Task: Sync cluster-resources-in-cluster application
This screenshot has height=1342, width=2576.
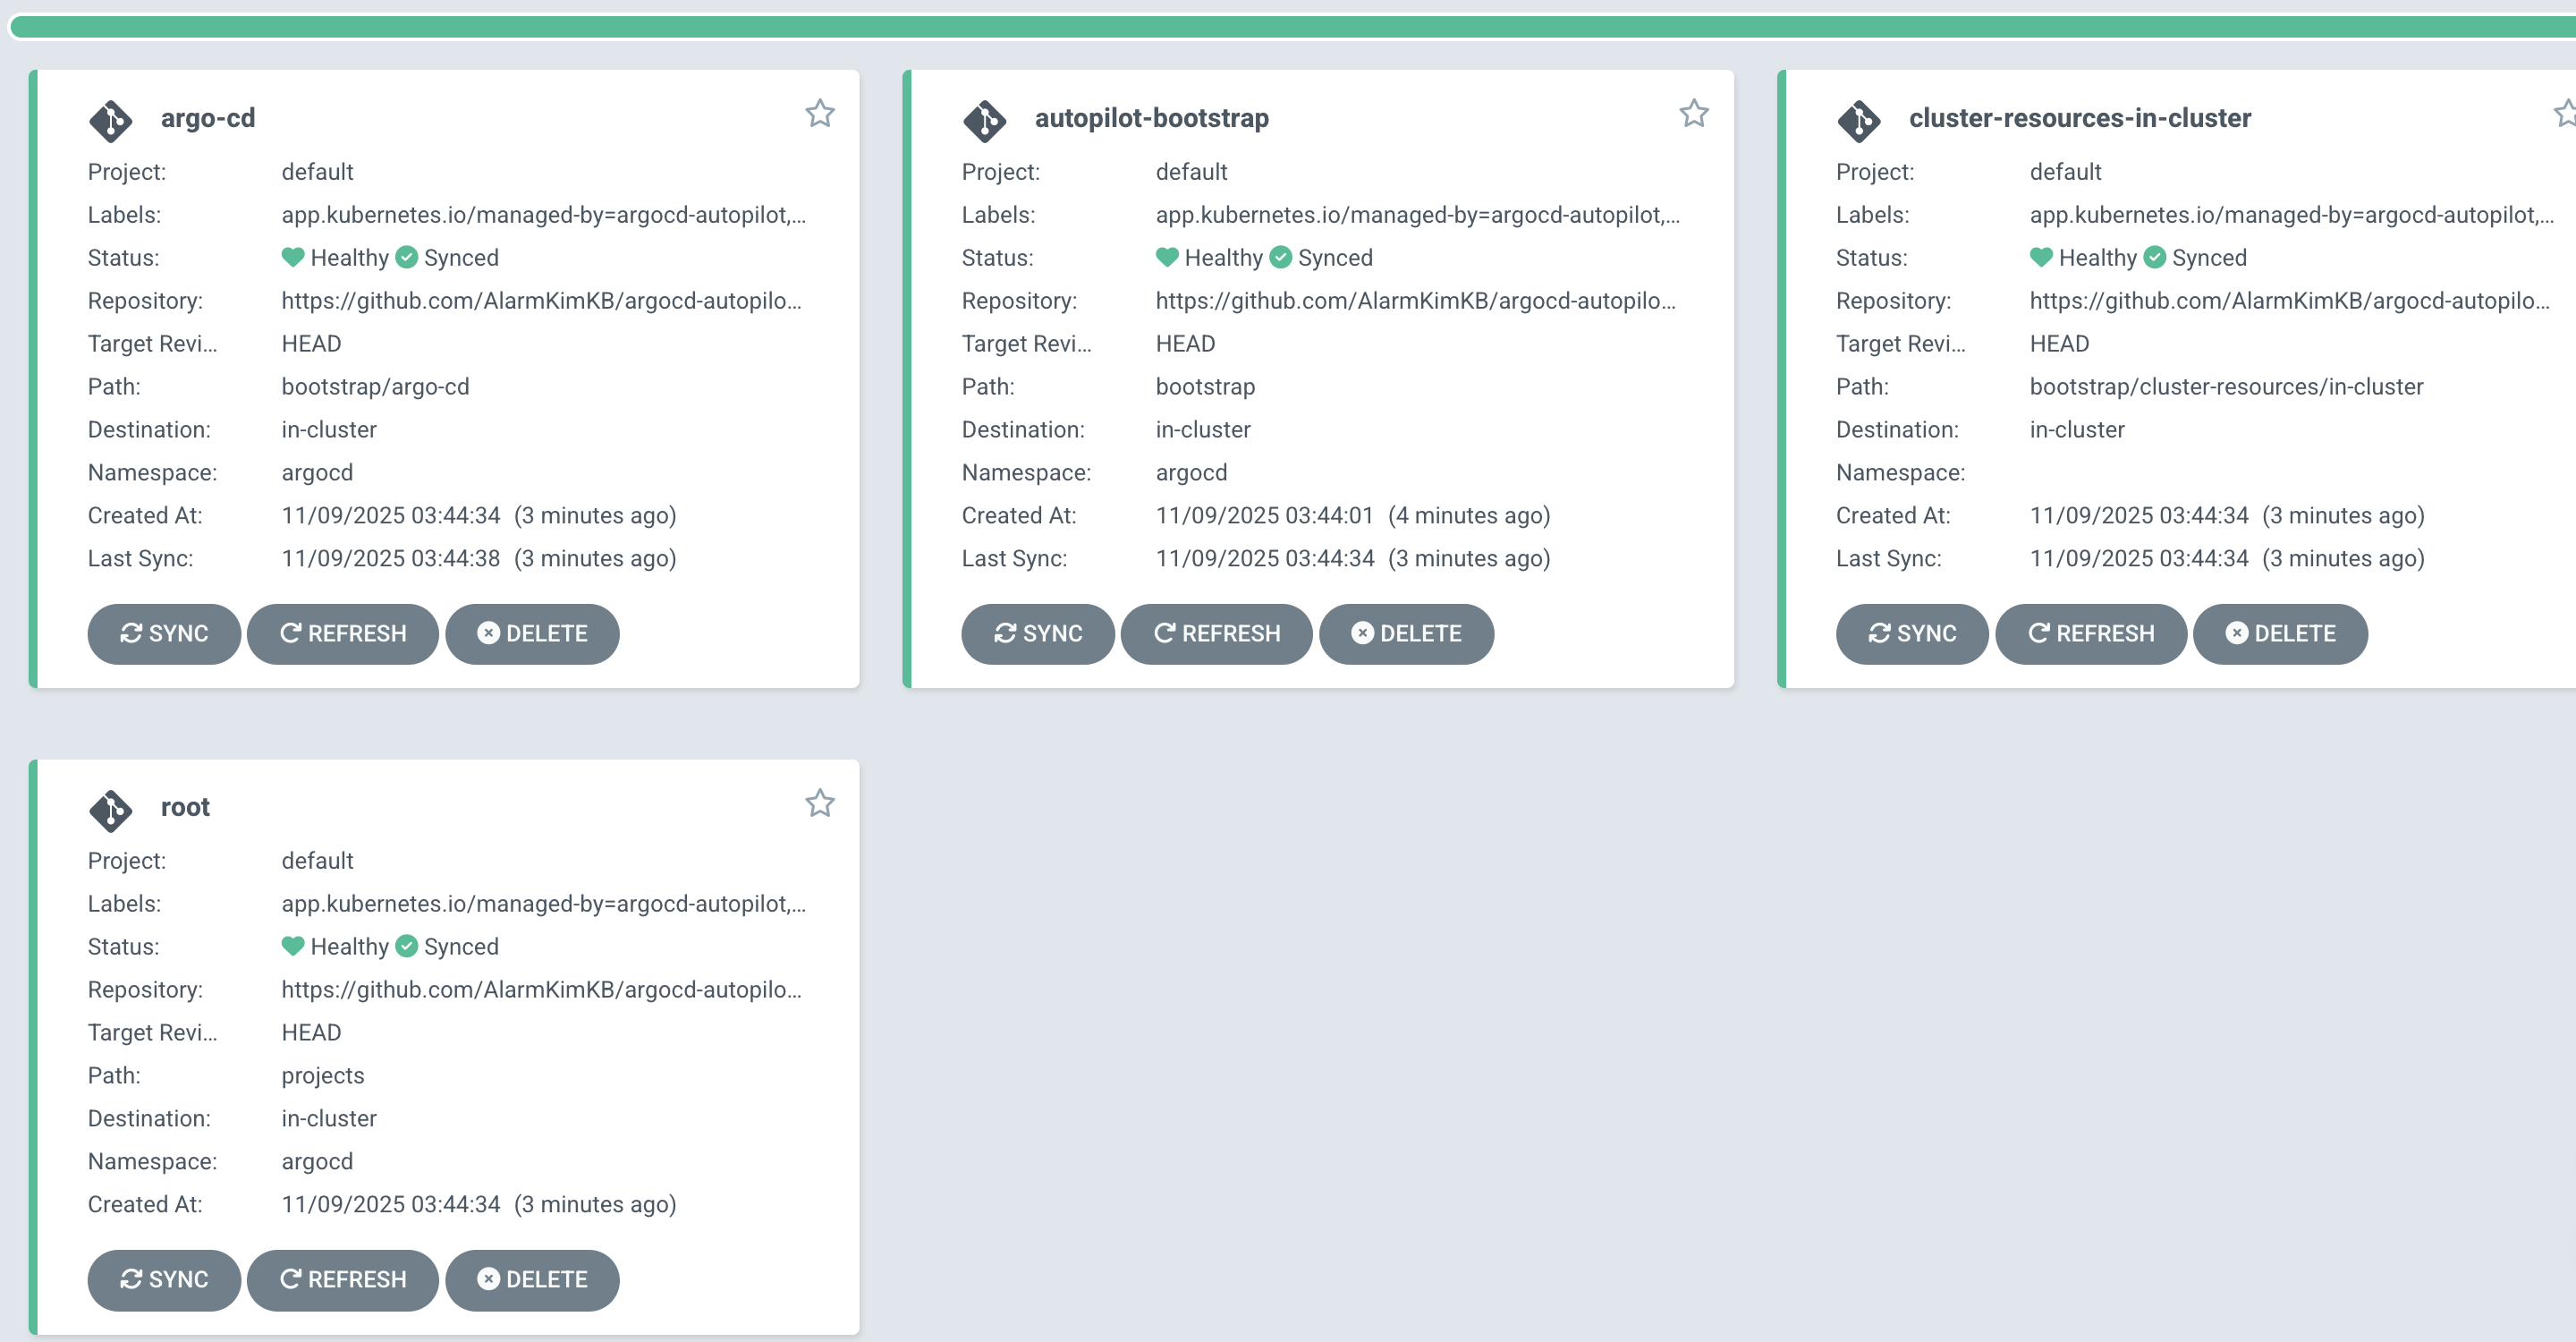Action: 1911,633
